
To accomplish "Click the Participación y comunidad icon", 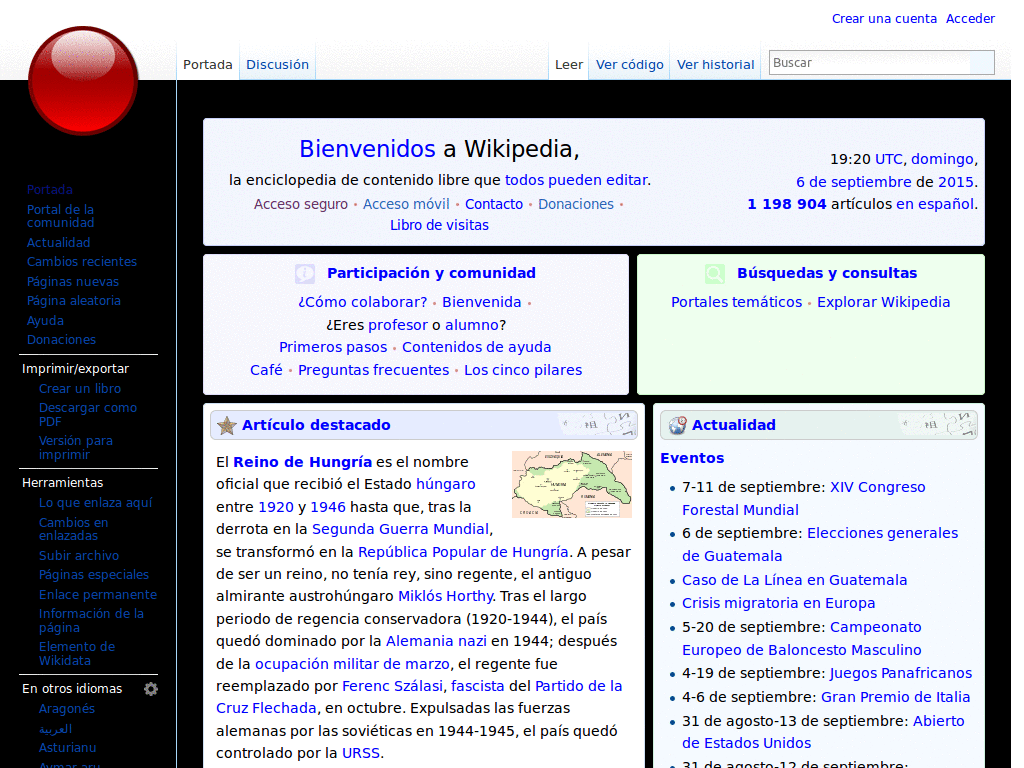I will (305, 274).
